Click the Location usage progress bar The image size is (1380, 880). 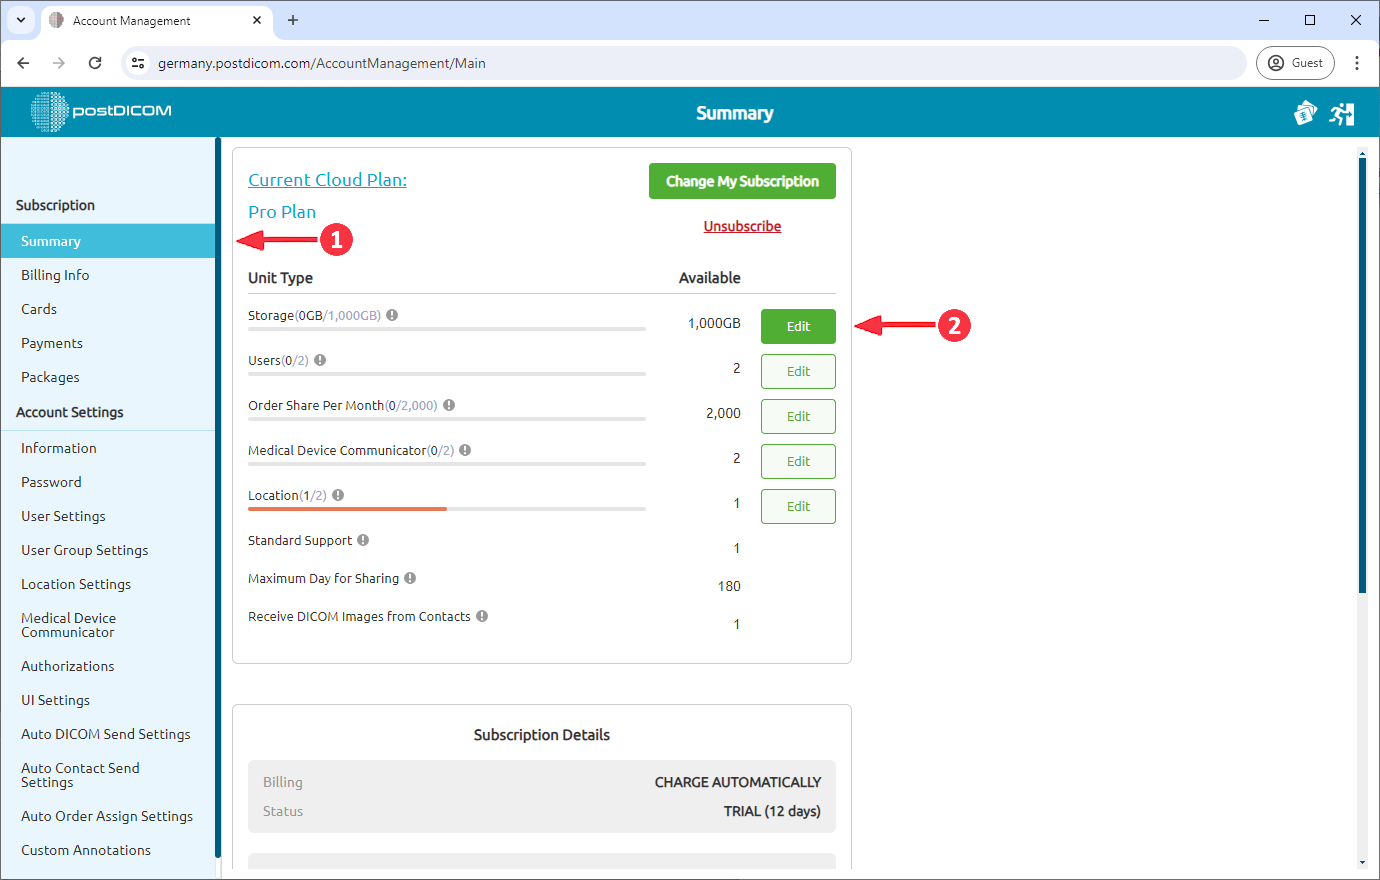point(446,509)
